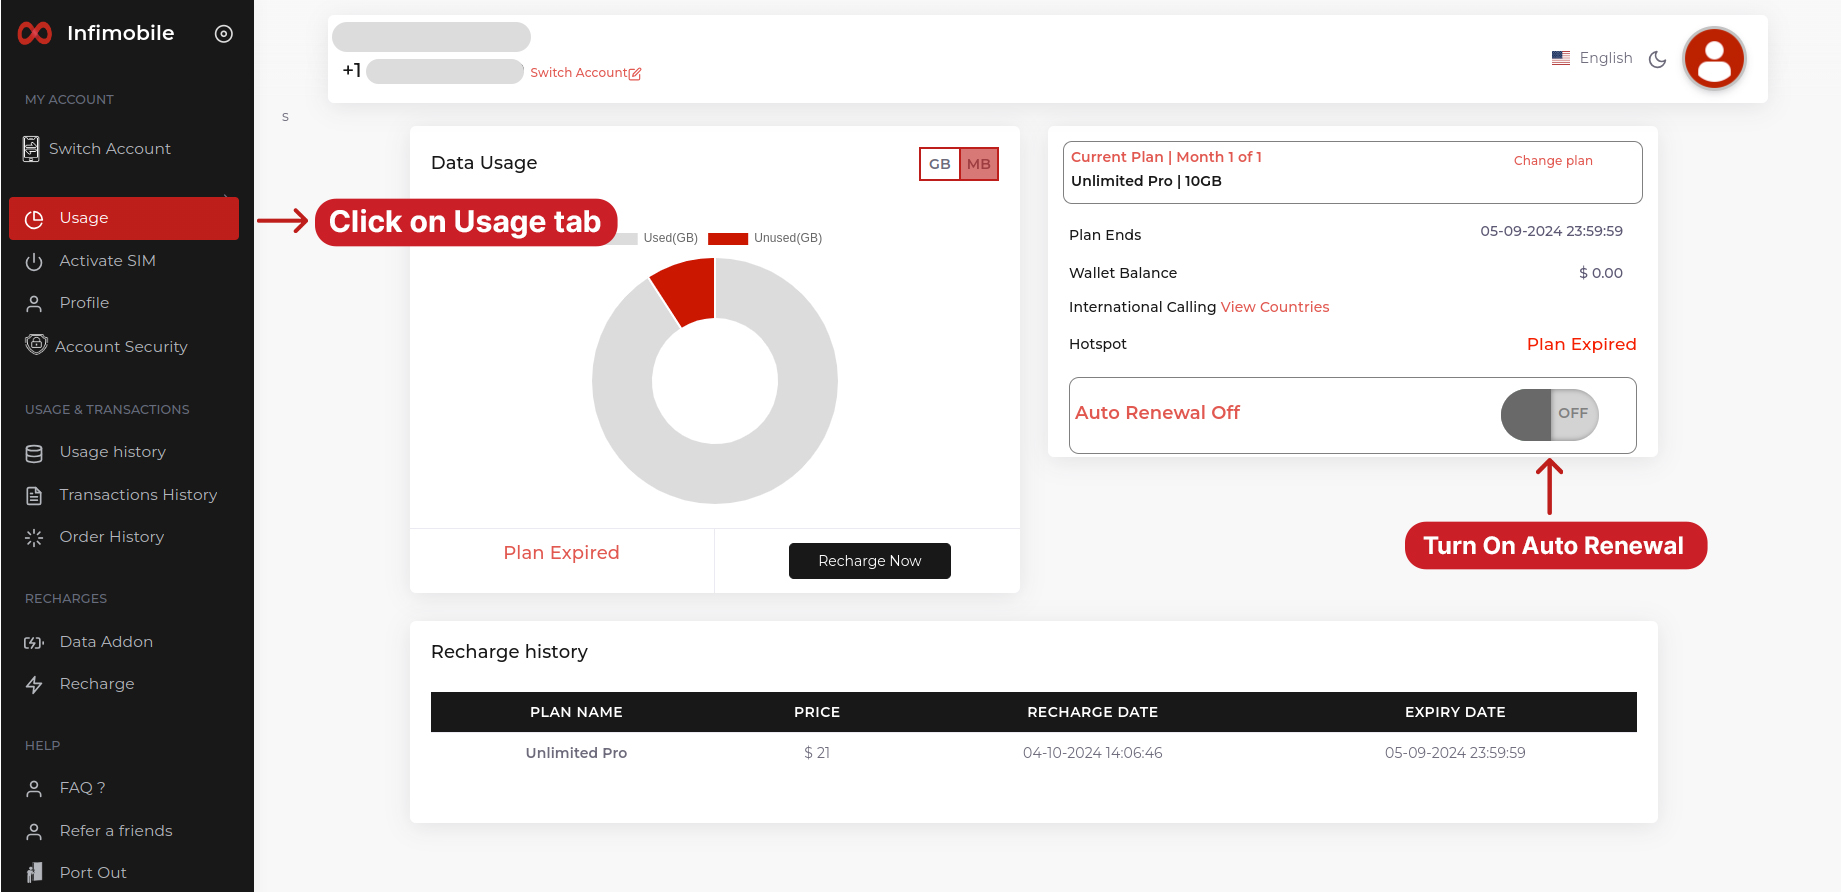Click the Change plan link
Viewport: 1841px width, 892px height.
tap(1552, 161)
